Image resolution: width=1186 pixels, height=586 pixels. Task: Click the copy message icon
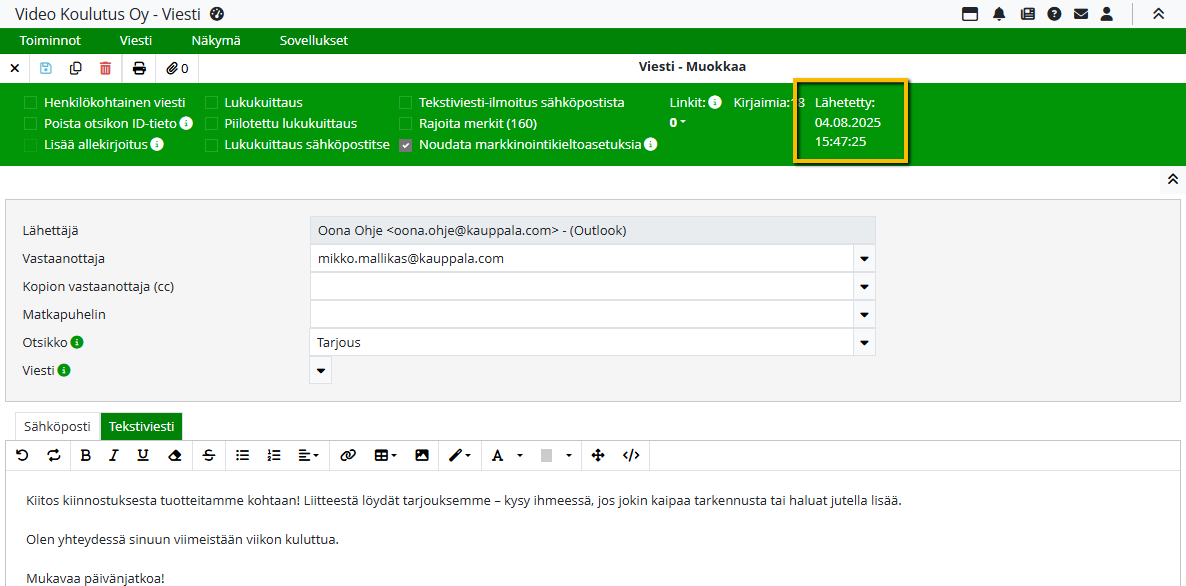tap(76, 68)
